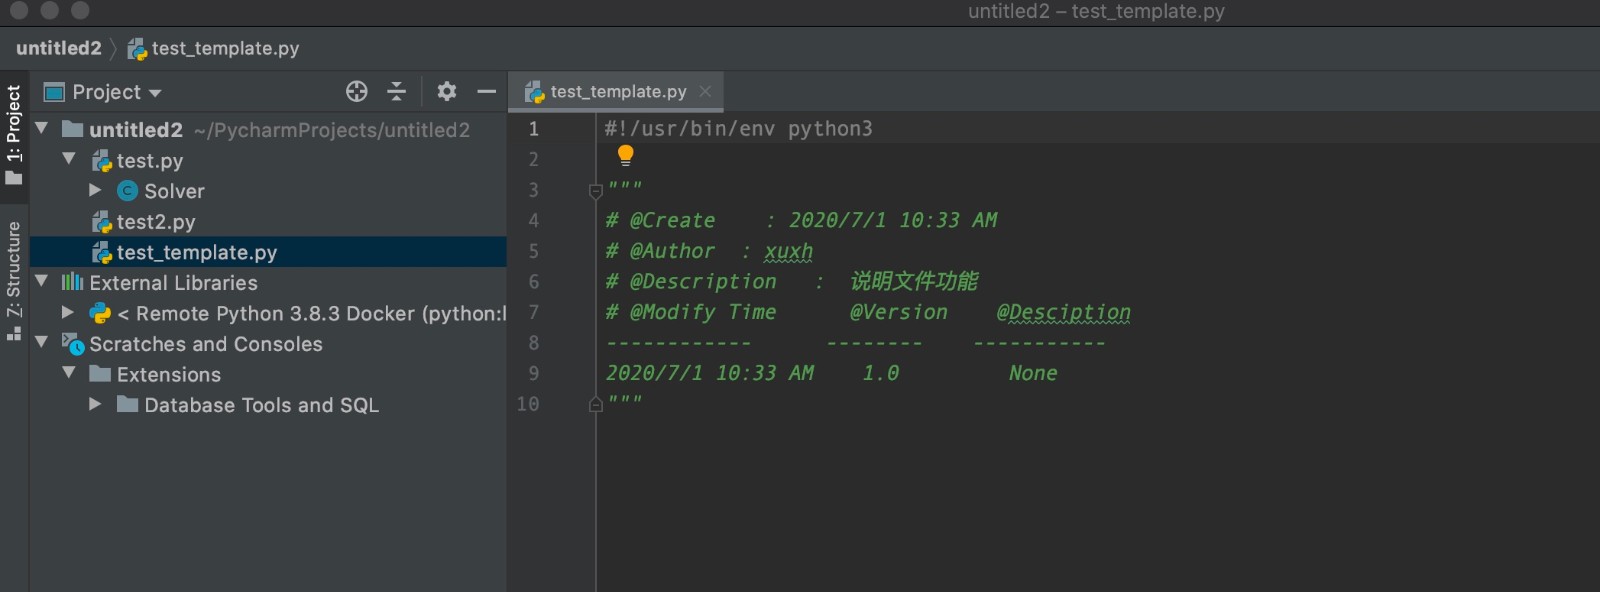Click test_template.py icon in breadcrumb

coord(137,49)
